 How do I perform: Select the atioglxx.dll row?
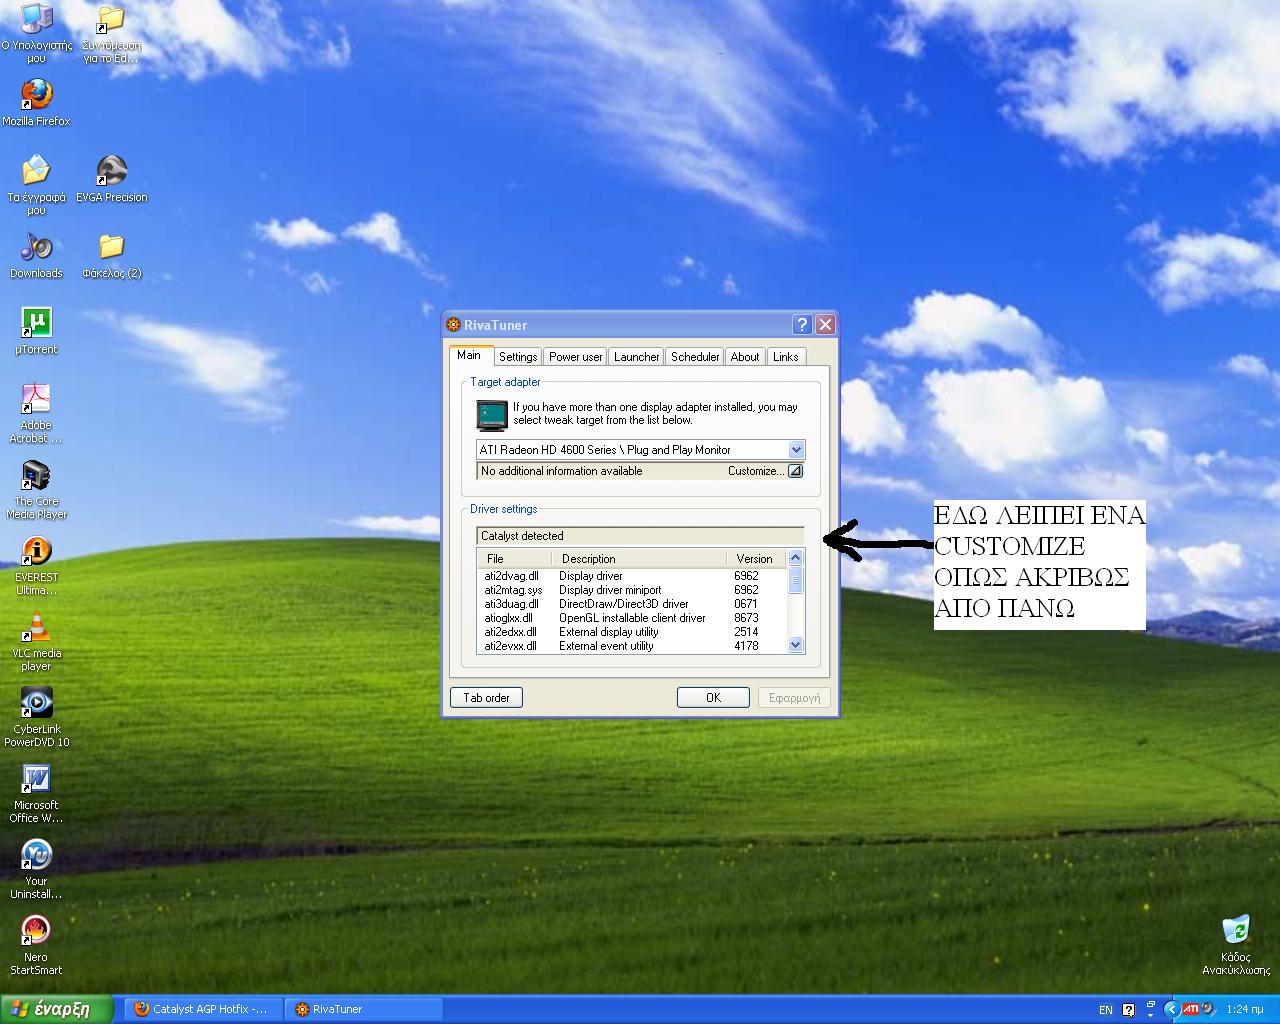tap(633, 618)
